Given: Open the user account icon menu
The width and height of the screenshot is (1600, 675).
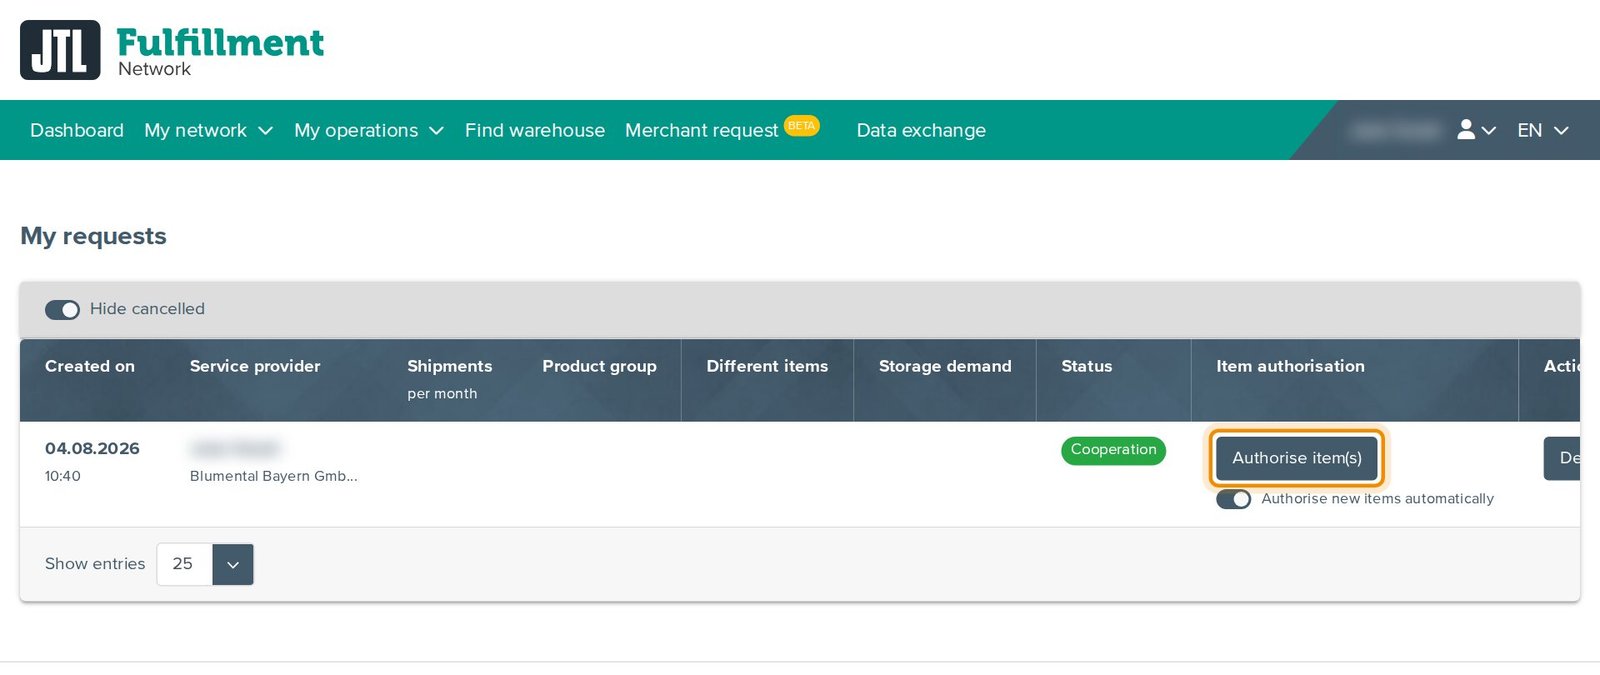Looking at the screenshot, I should coord(1476,130).
